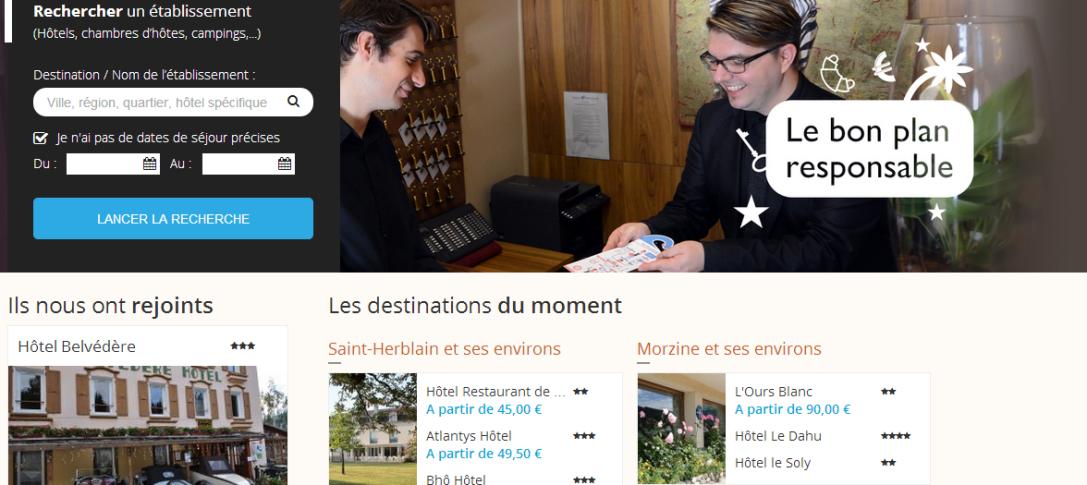Click the Au date input field
Screen dimensions: 1087x485
(x=248, y=164)
